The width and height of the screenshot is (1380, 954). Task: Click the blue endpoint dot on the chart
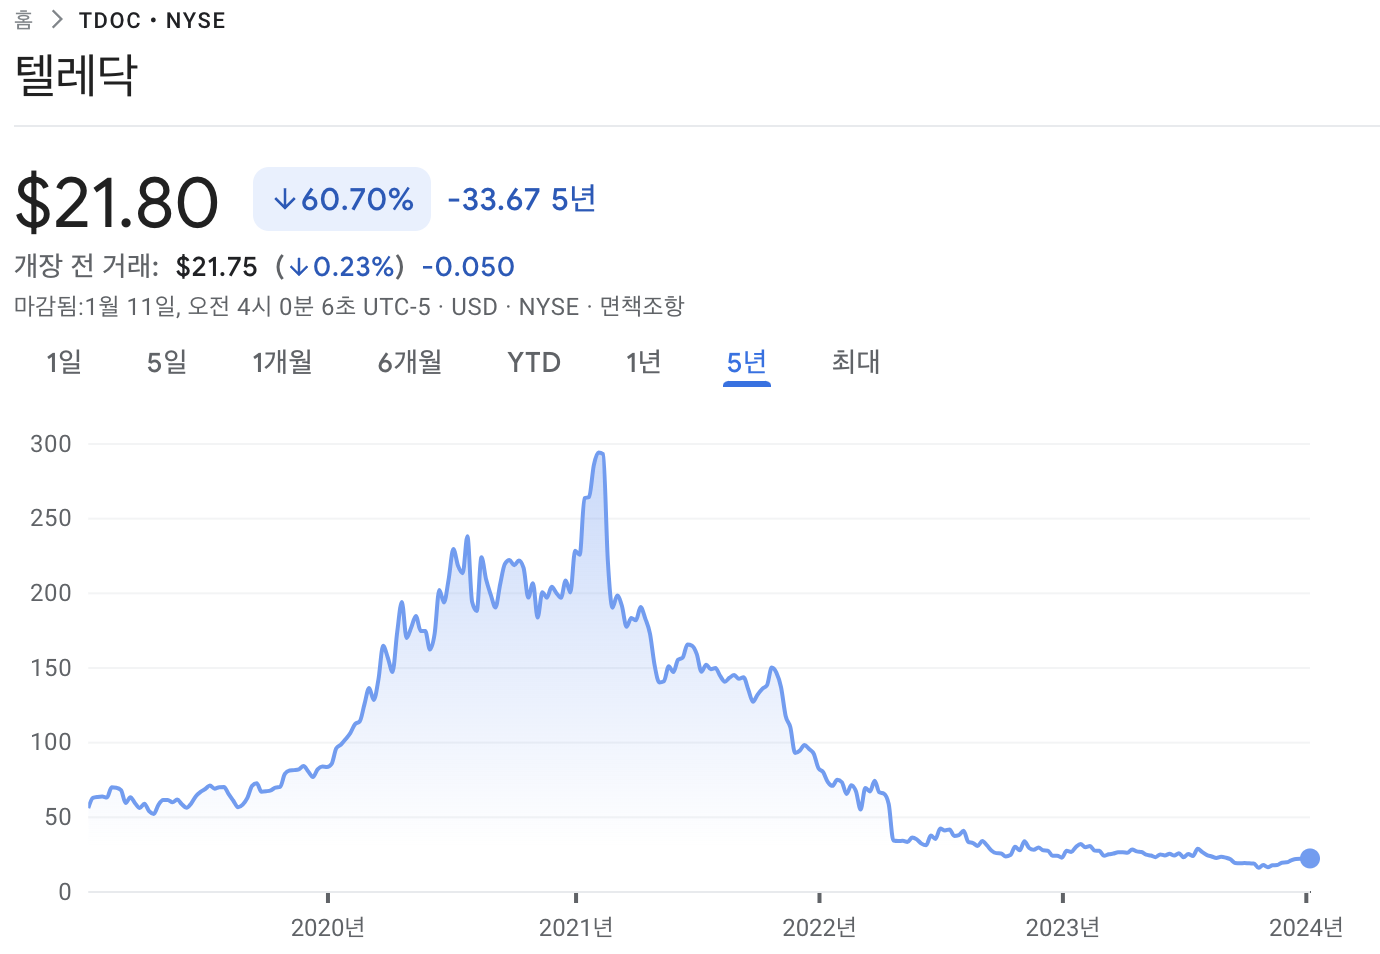pyautogui.click(x=1310, y=858)
